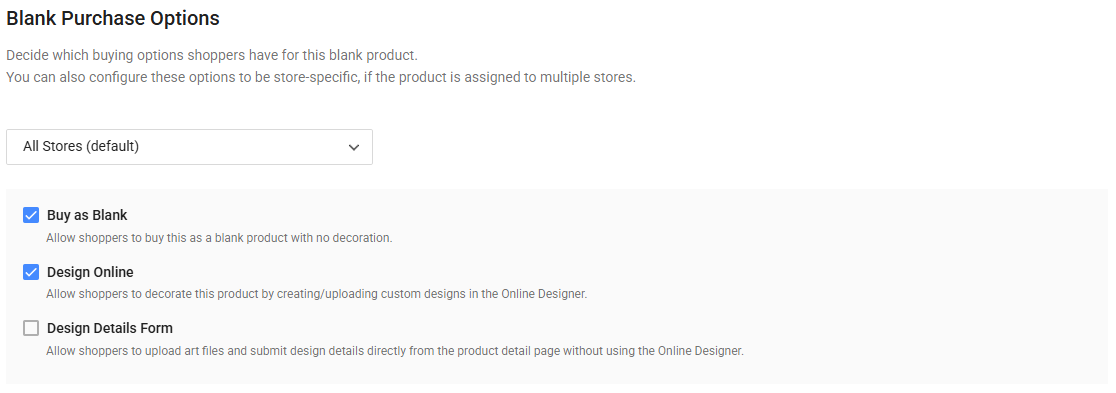This screenshot has height=393, width=1116.
Task: Click the 'store-specific' configuration description line
Action: click(321, 77)
